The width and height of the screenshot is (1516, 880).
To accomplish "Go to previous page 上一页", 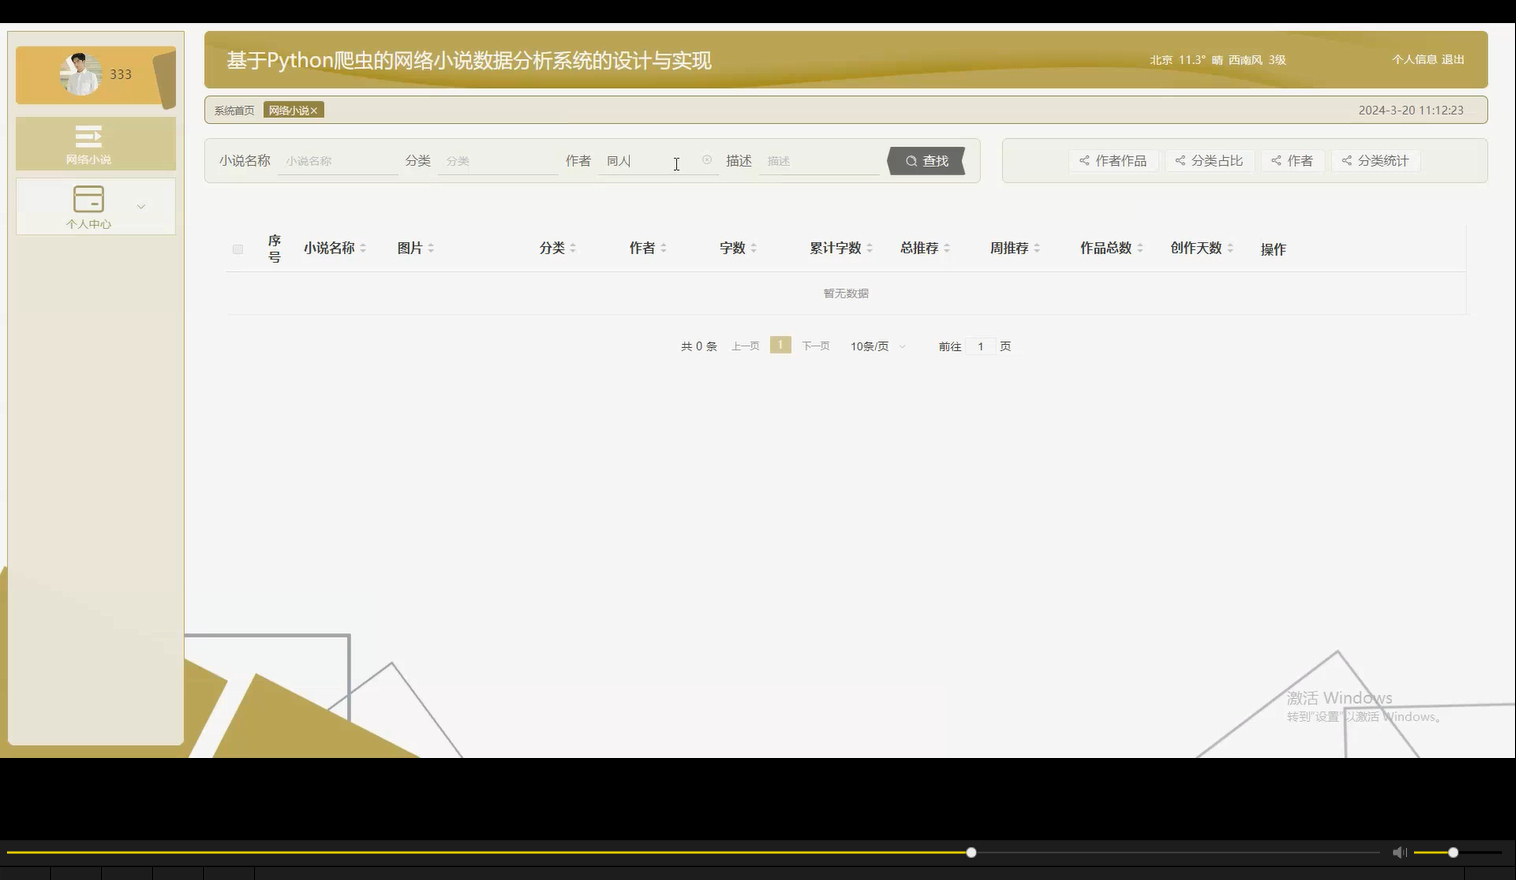I will [x=745, y=346].
